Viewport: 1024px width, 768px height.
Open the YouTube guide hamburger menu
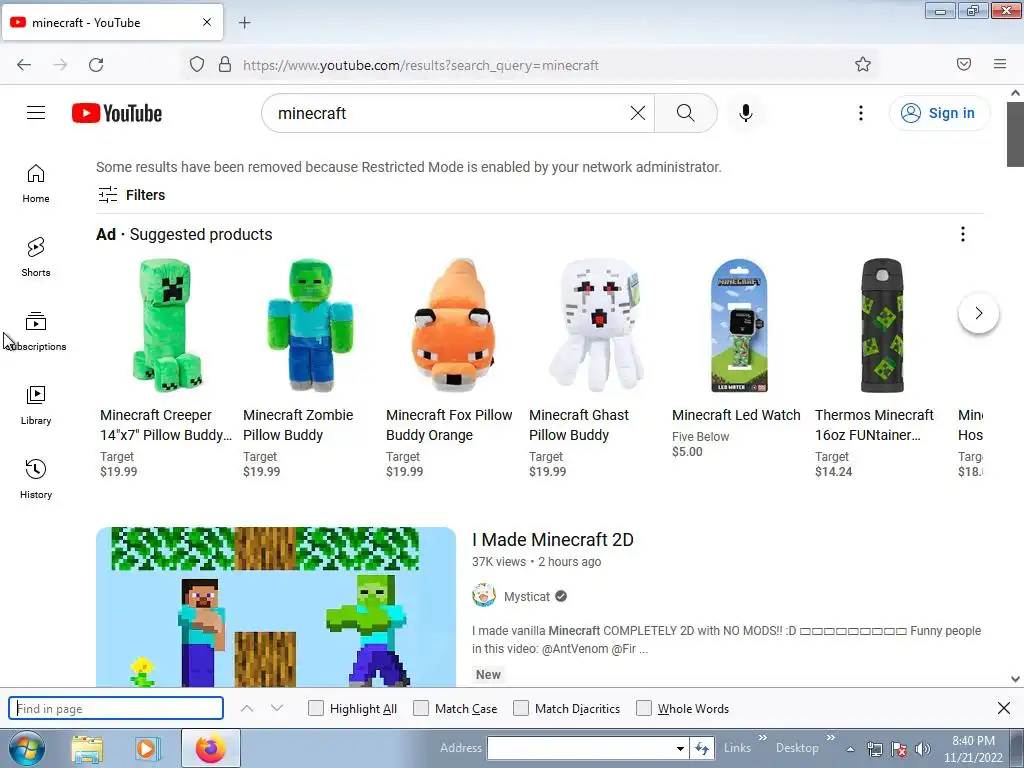coord(36,113)
